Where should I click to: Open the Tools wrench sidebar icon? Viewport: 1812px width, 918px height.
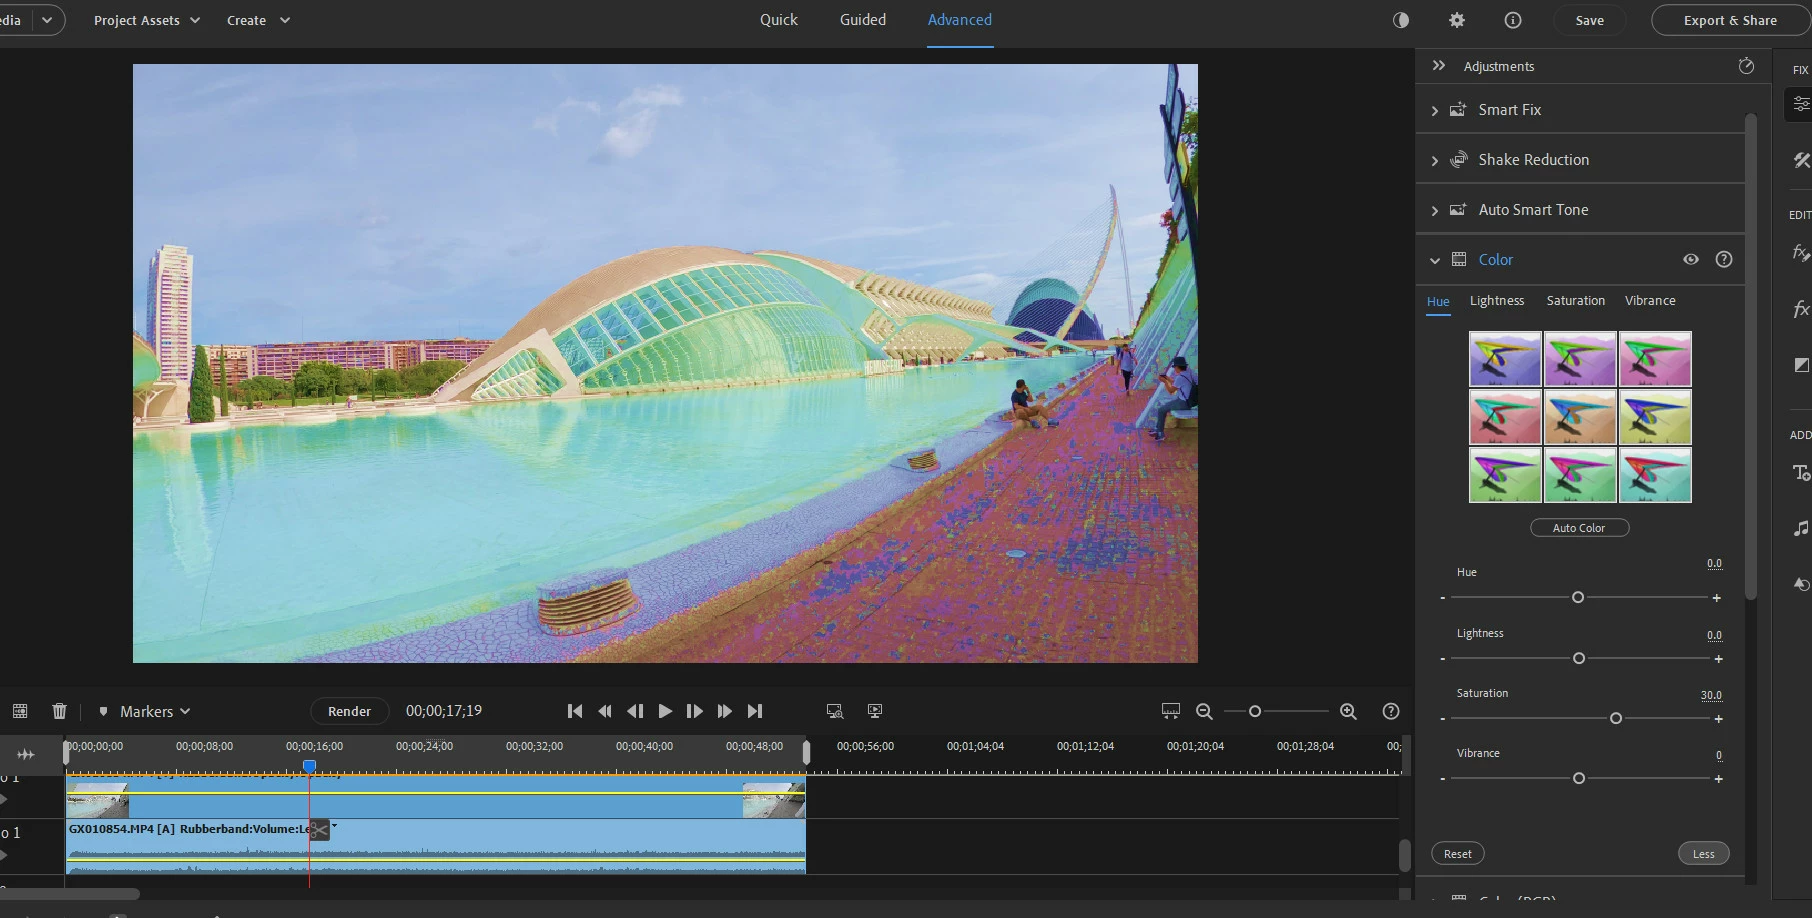(1801, 160)
